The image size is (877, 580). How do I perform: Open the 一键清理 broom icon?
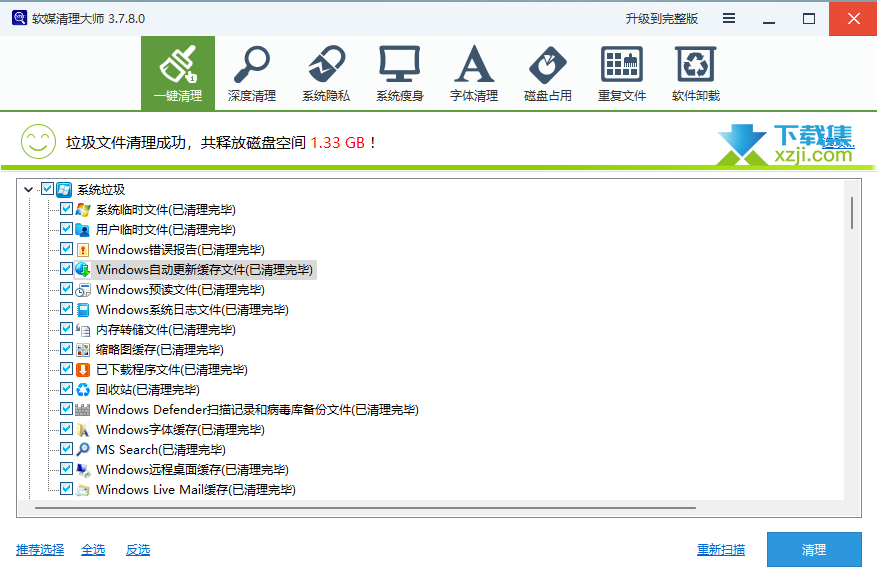[178, 64]
